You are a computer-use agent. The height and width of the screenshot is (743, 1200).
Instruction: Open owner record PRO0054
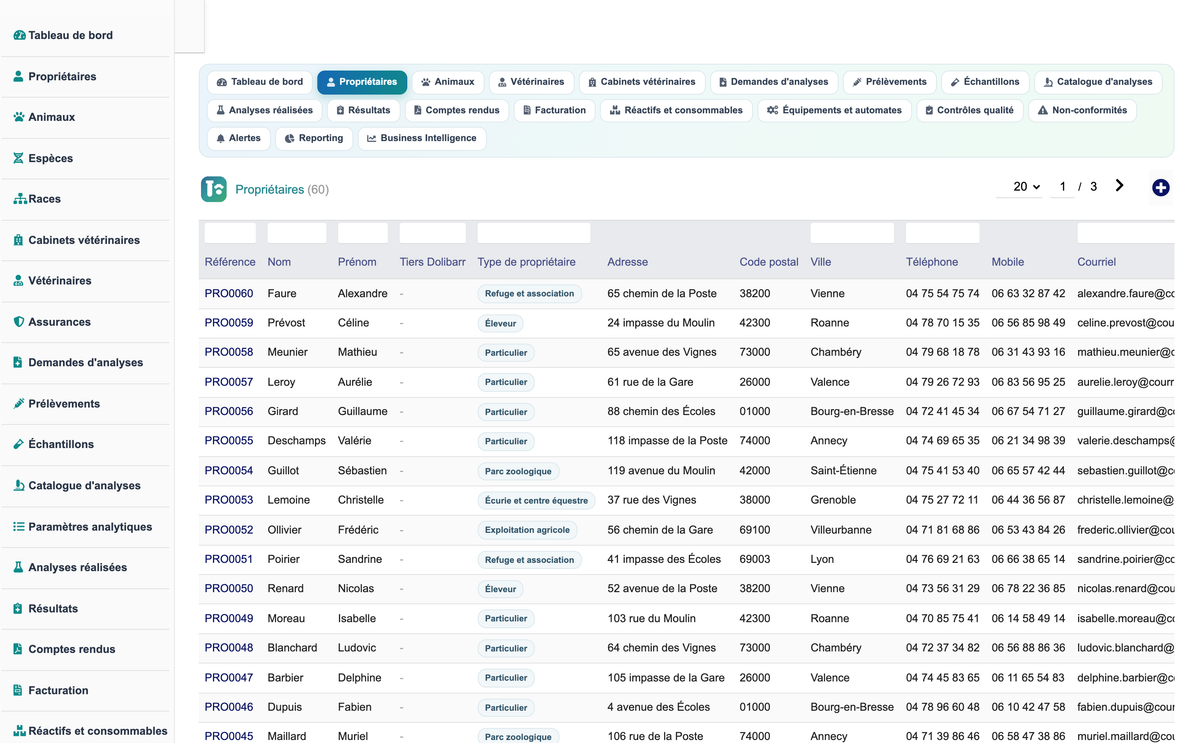pos(229,471)
